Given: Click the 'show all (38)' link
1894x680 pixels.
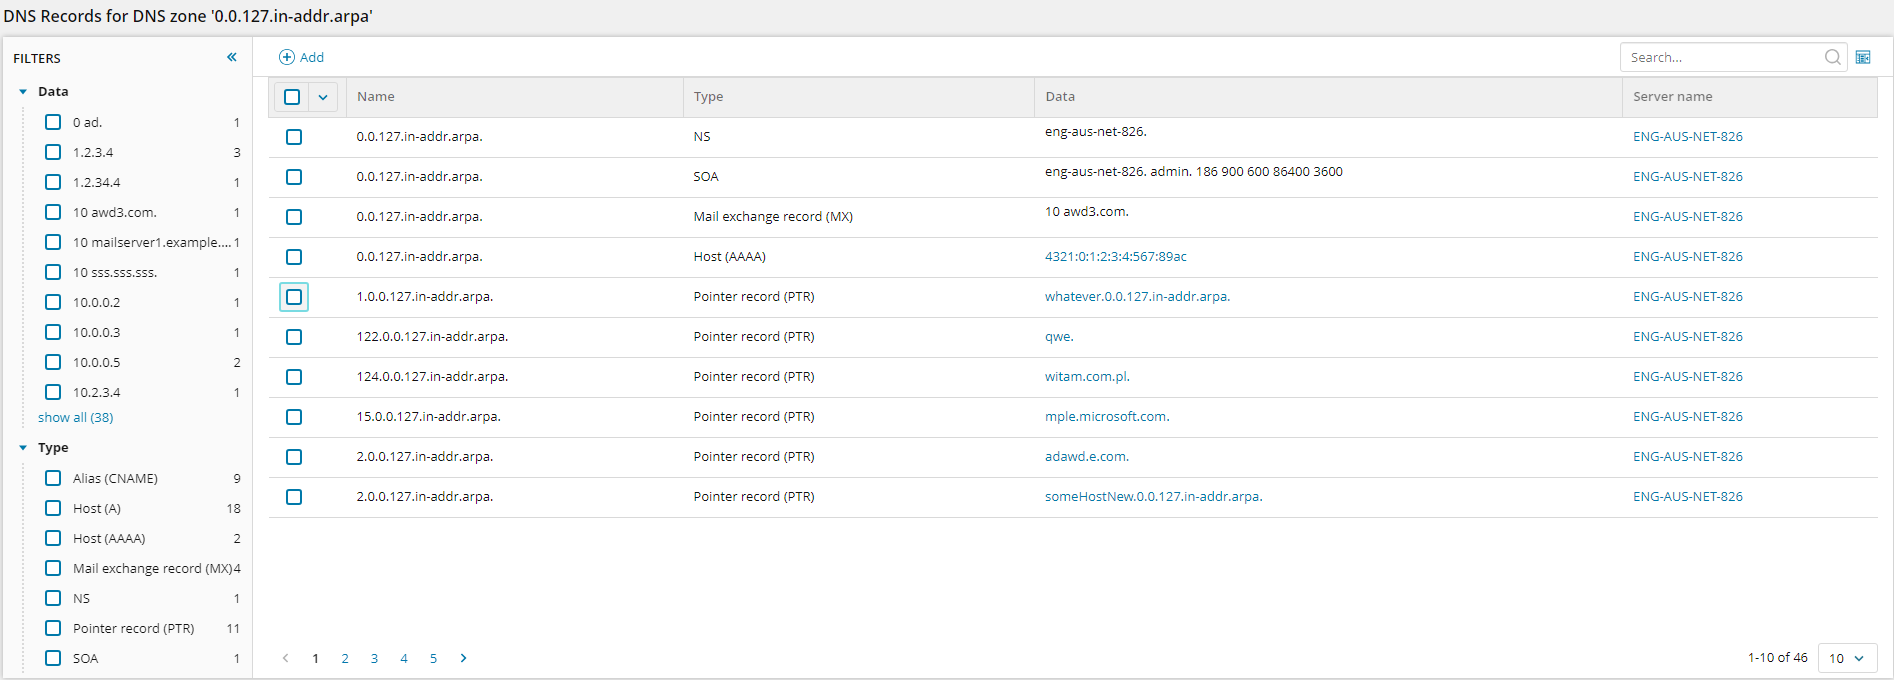Looking at the screenshot, I should (x=76, y=417).
